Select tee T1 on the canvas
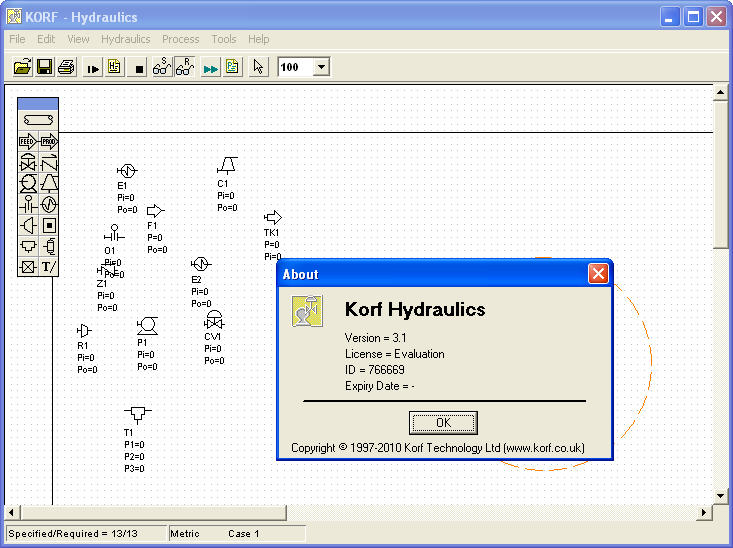This screenshot has width=733, height=548. click(137, 414)
